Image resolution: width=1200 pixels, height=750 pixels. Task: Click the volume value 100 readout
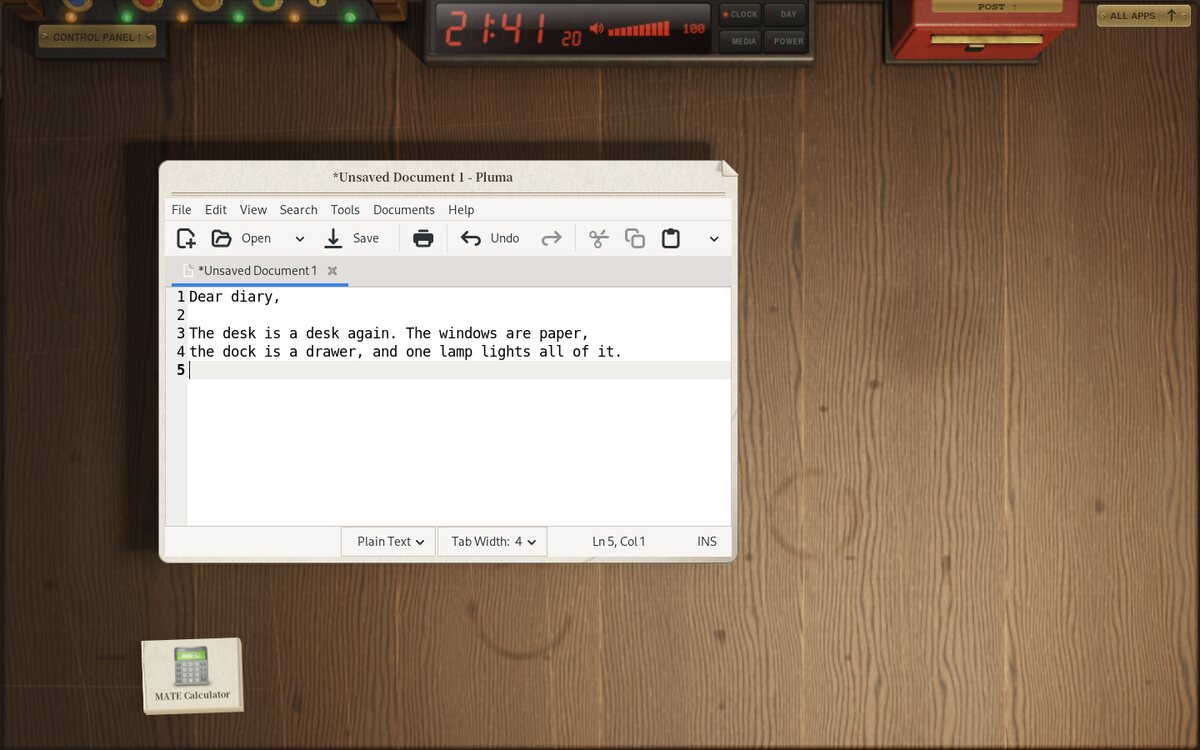tap(694, 30)
